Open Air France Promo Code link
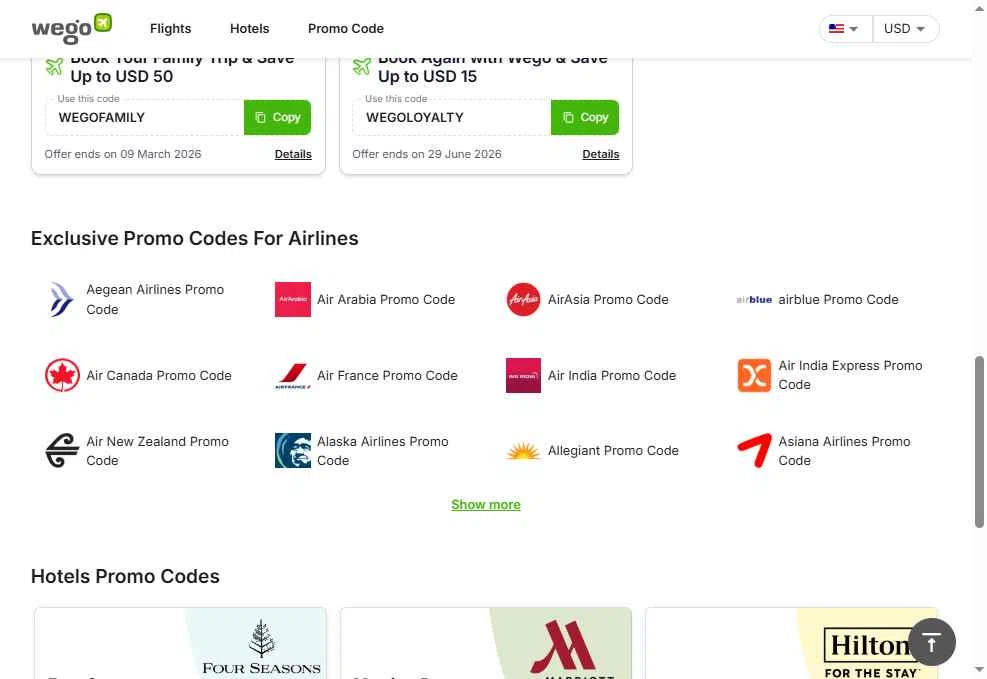The image size is (987, 679). 387,375
